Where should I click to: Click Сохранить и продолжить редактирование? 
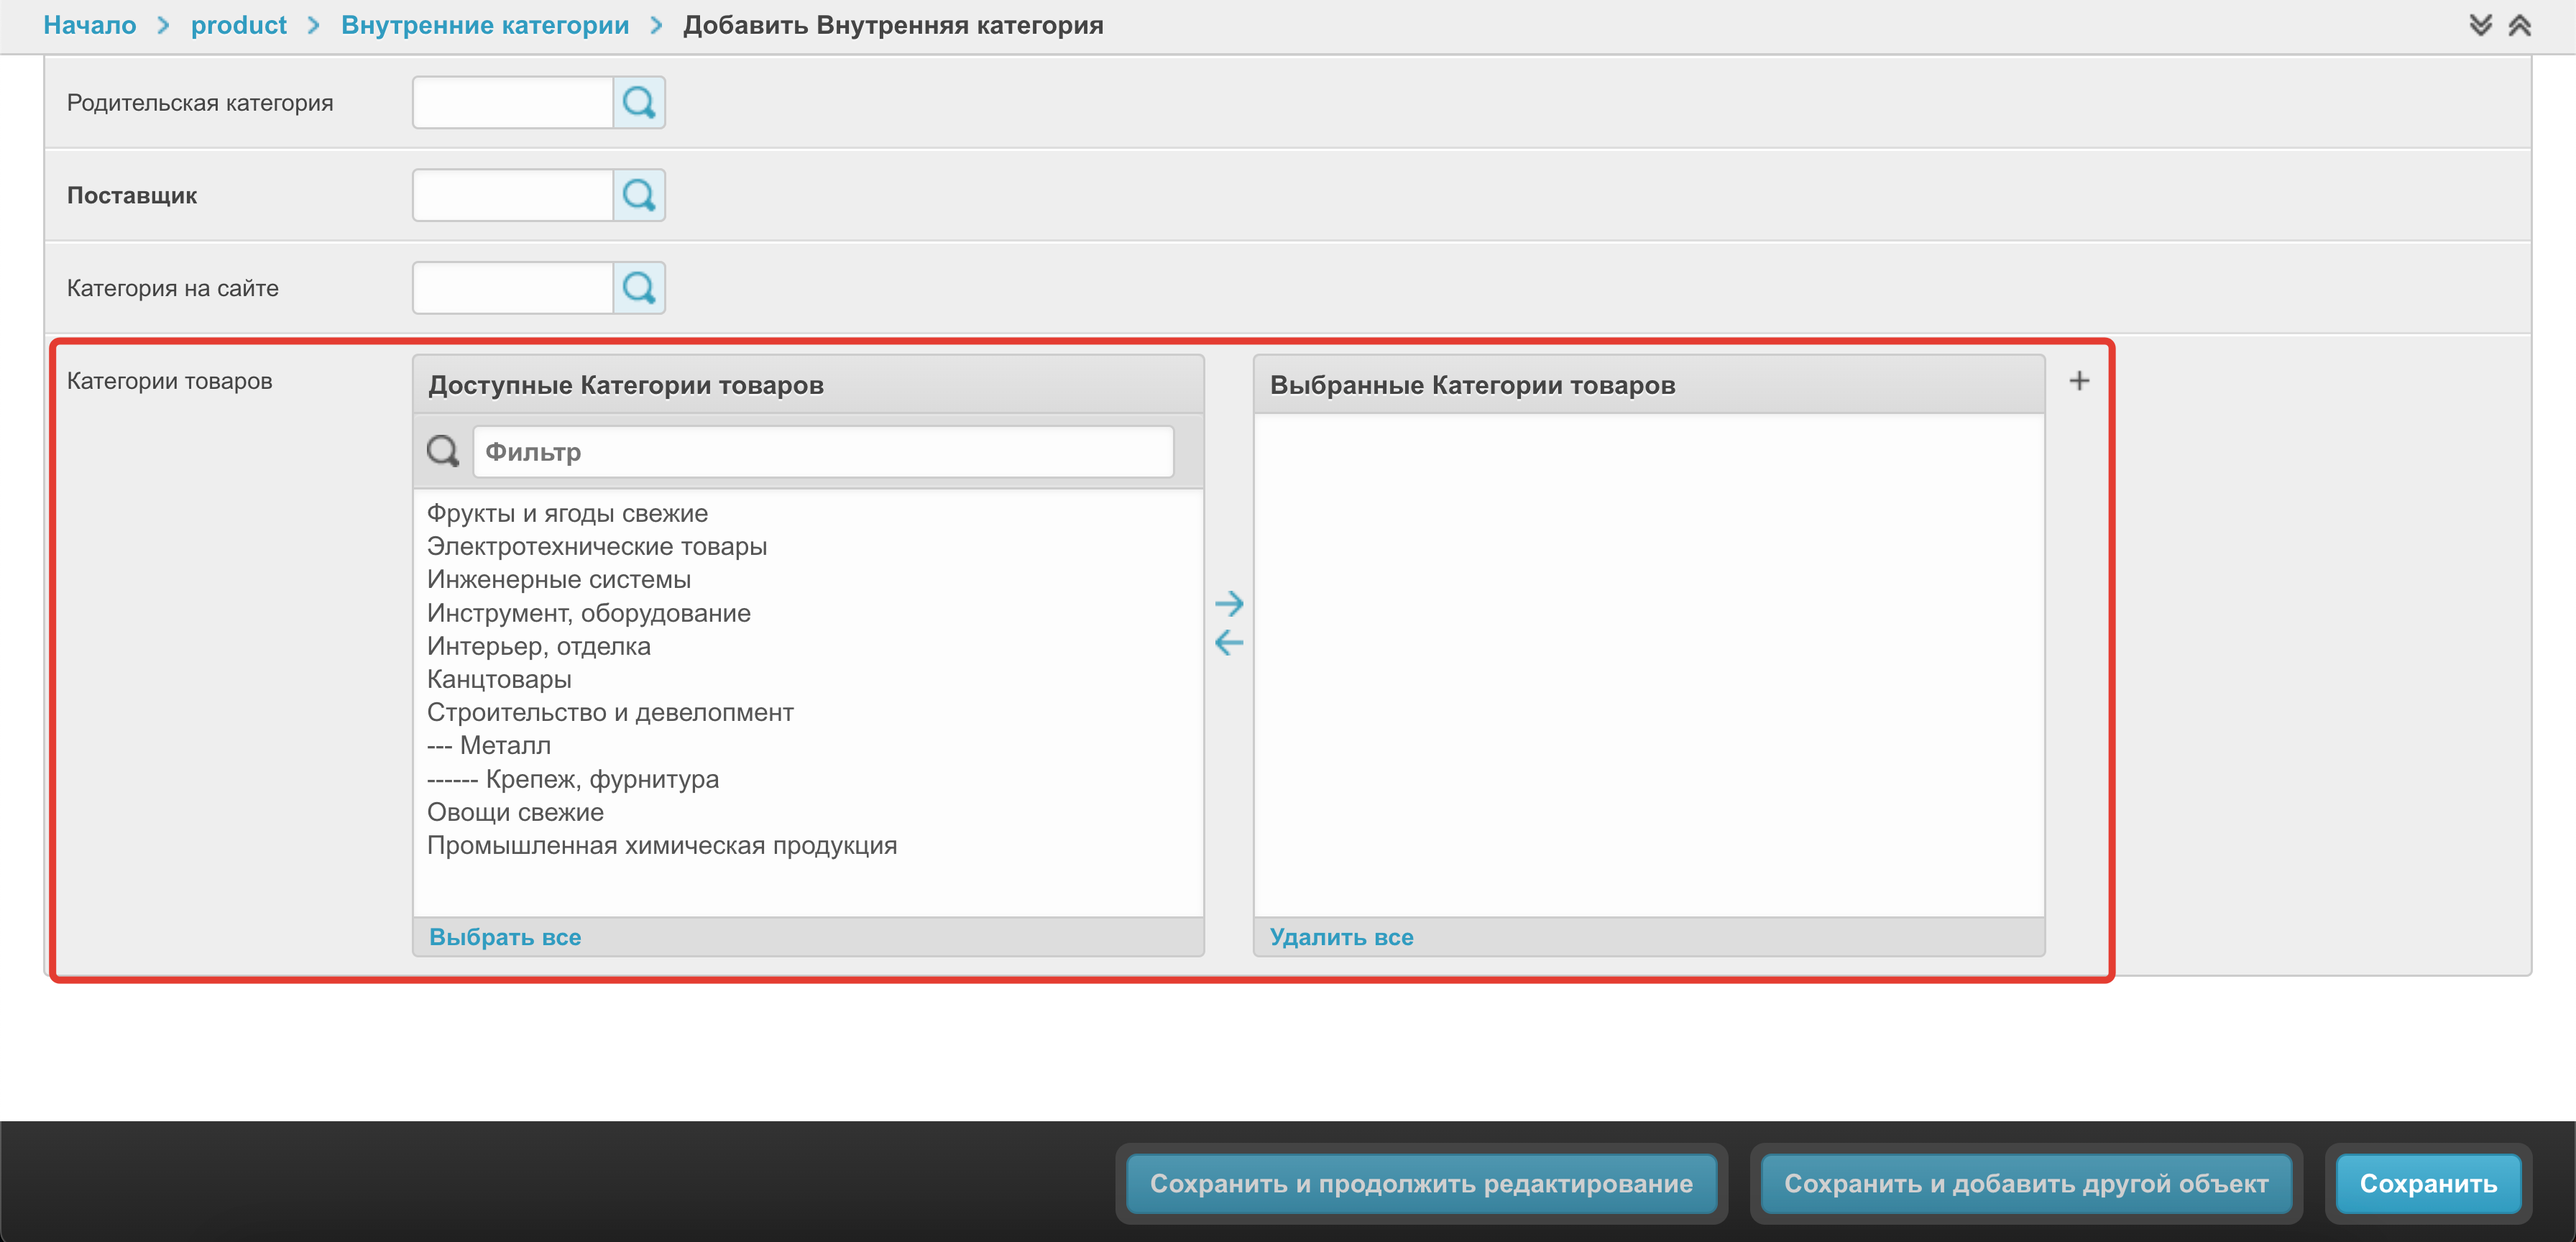pyautogui.click(x=1420, y=1184)
